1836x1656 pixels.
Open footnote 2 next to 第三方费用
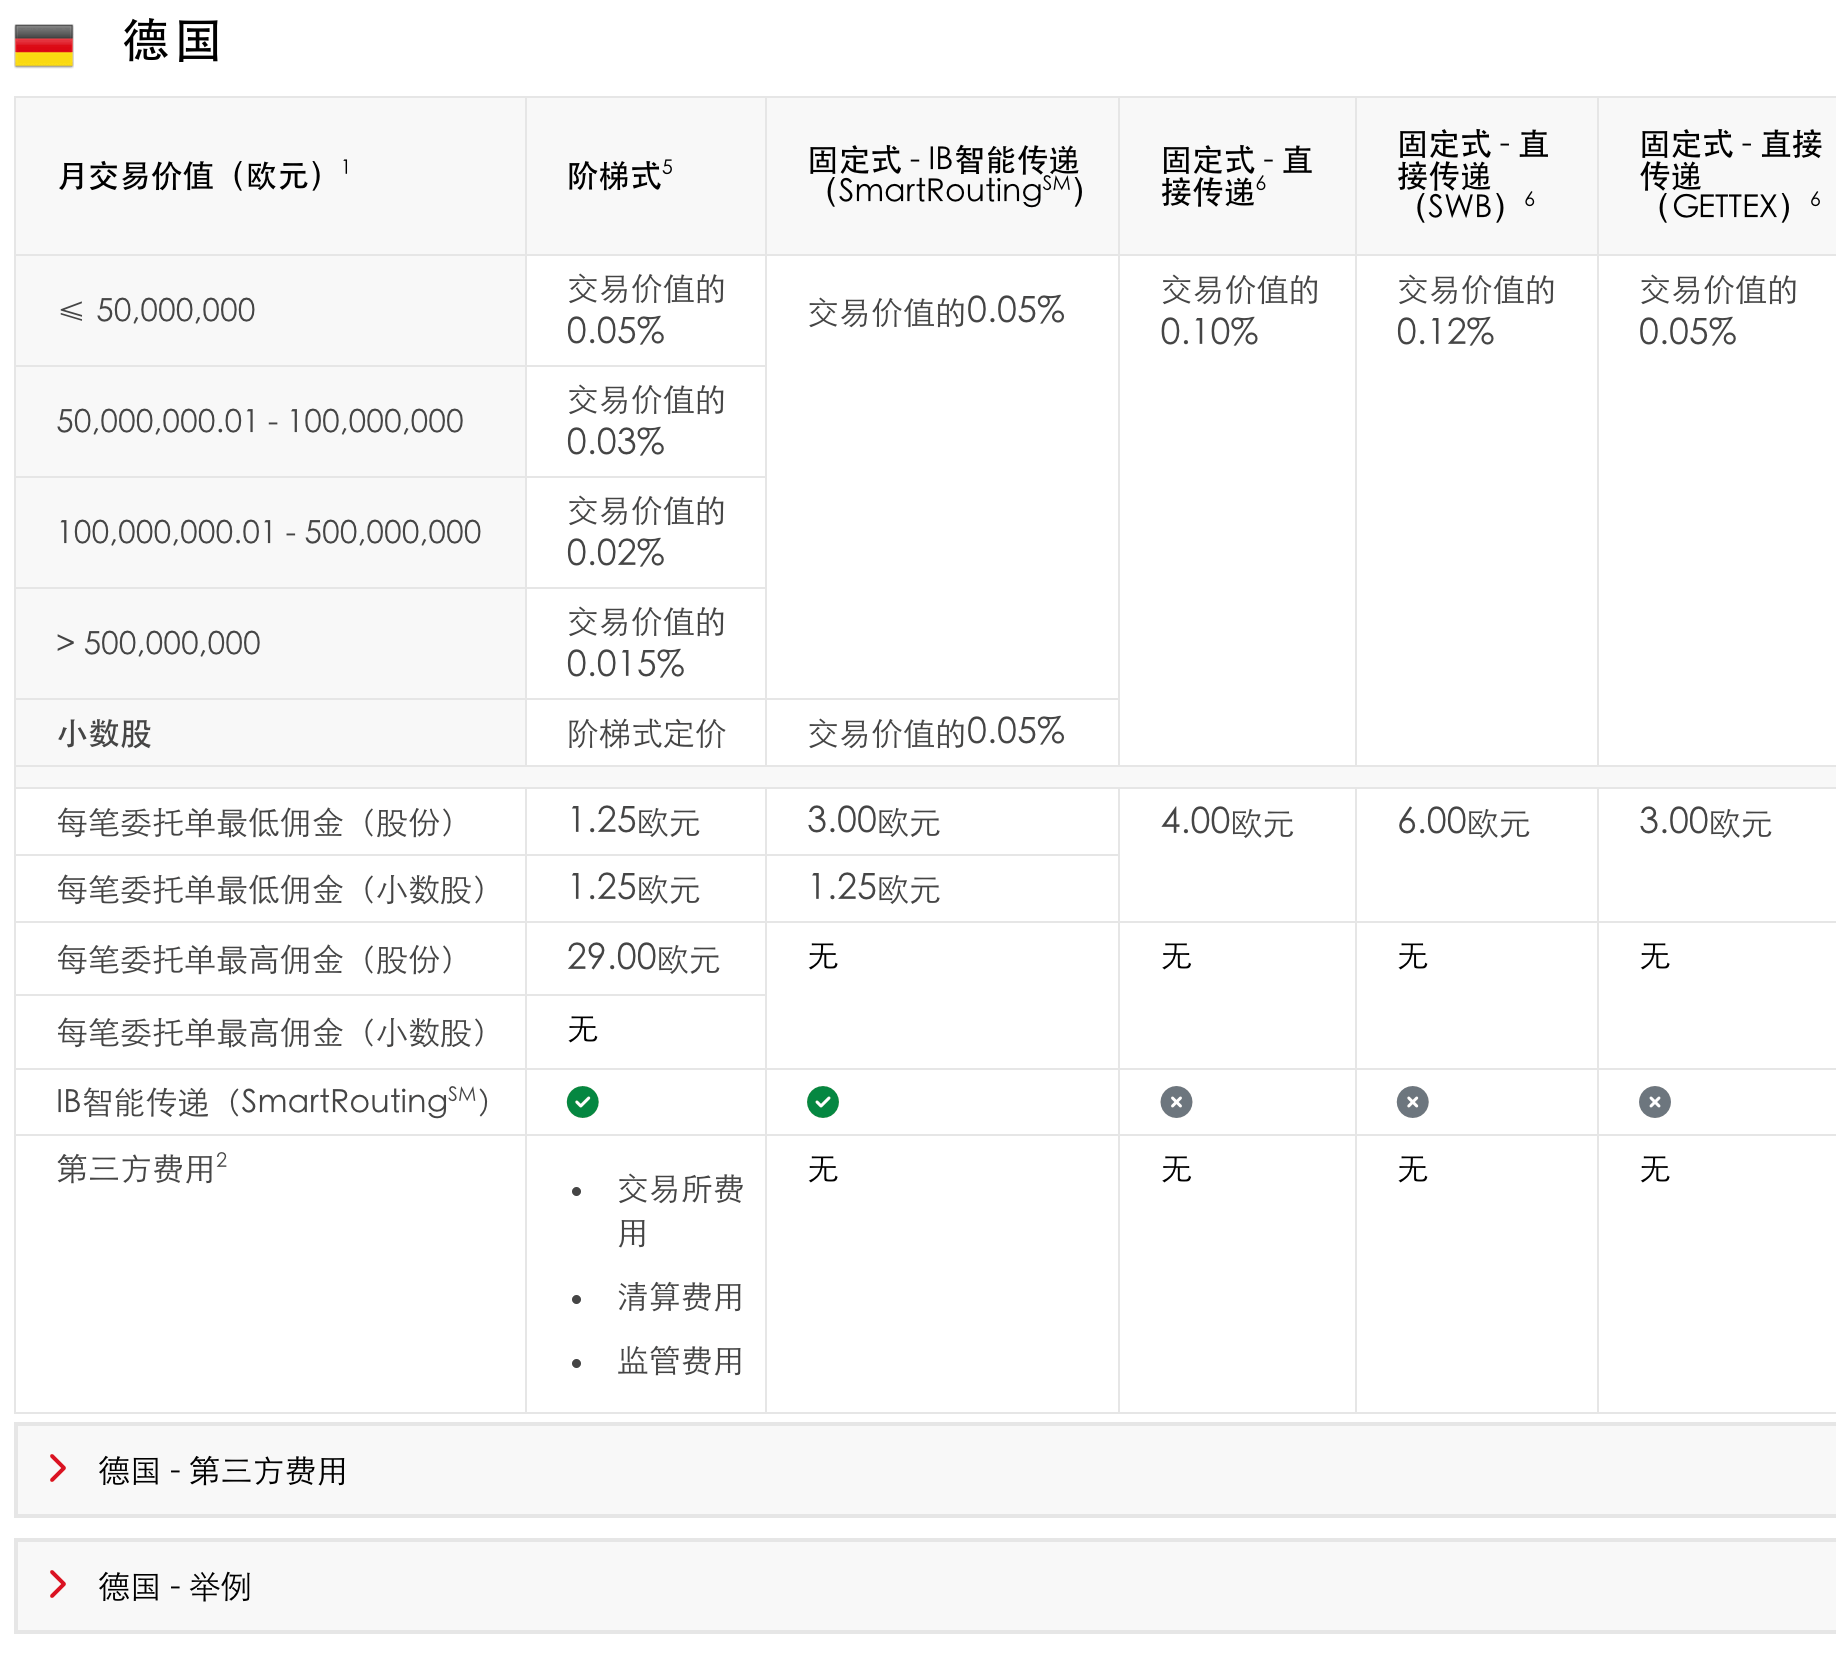222,1160
